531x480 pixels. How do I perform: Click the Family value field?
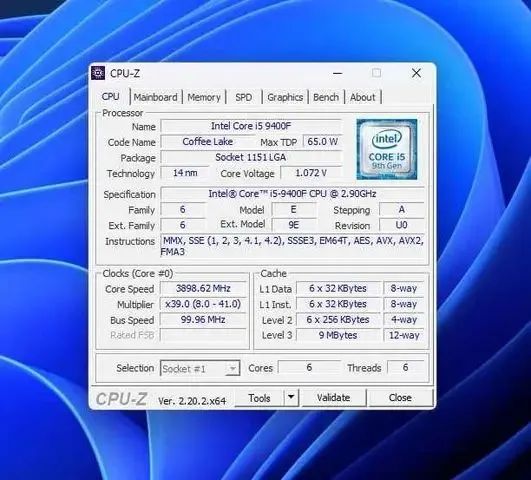(x=183, y=209)
